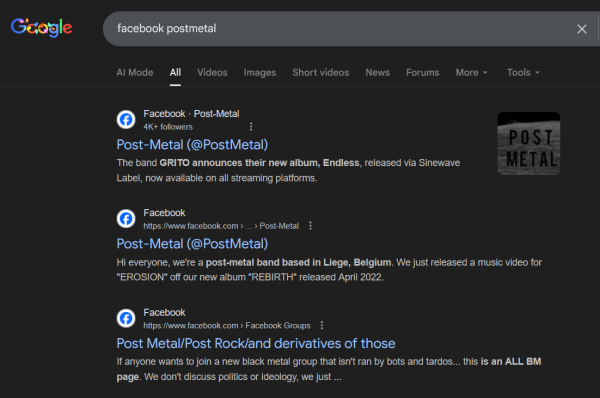
Task: Click the POST METAL thumbnail image
Action: [529, 144]
